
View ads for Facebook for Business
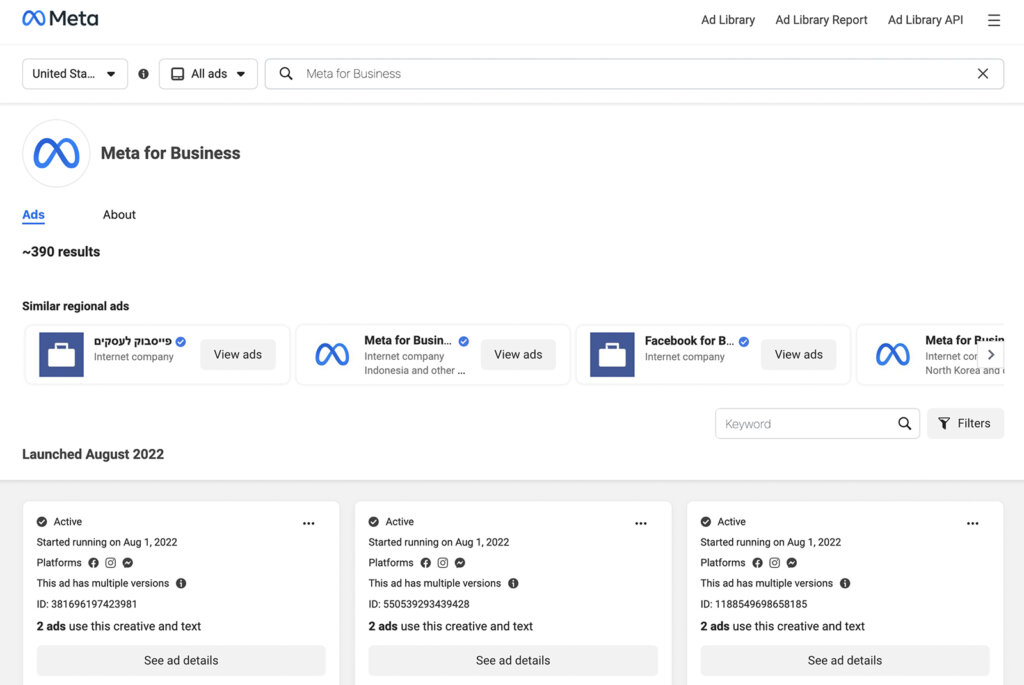pos(798,355)
